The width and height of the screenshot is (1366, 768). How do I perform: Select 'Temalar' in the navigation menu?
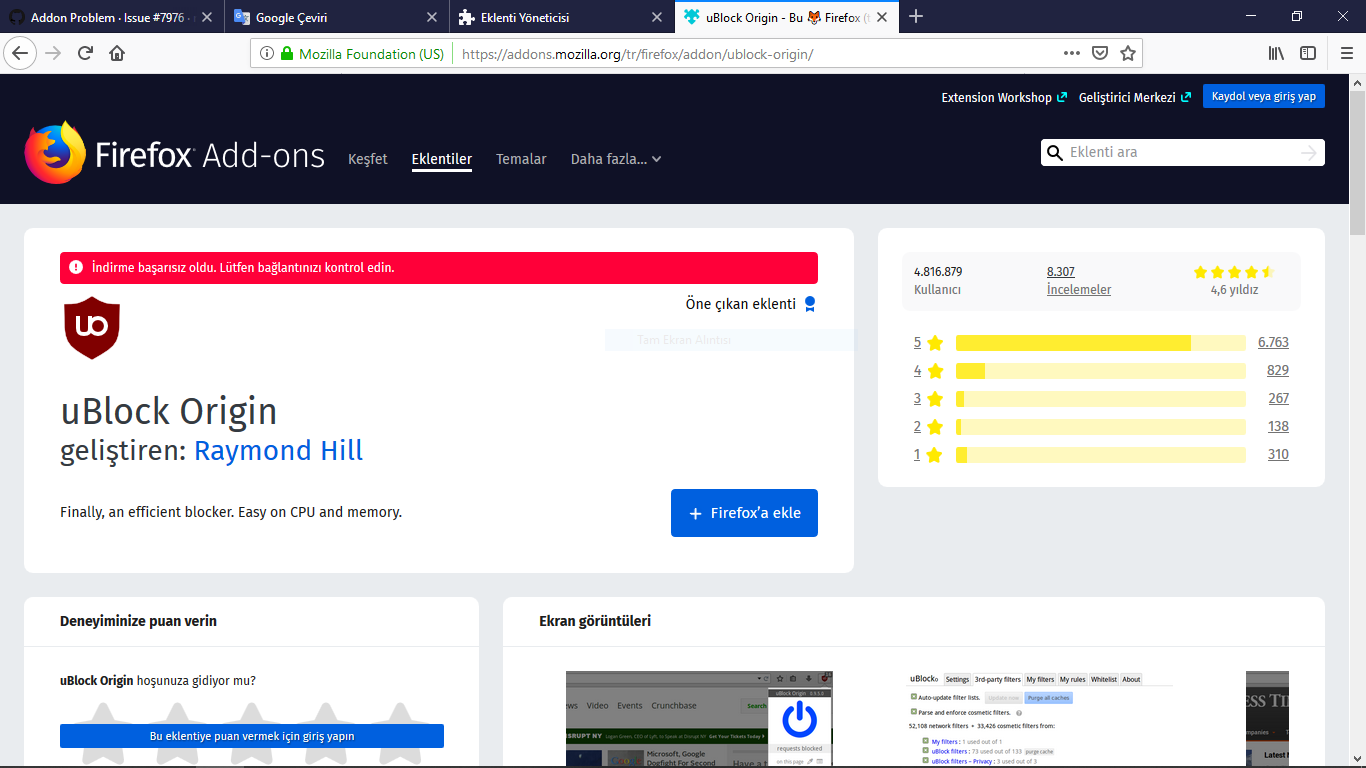coord(521,159)
